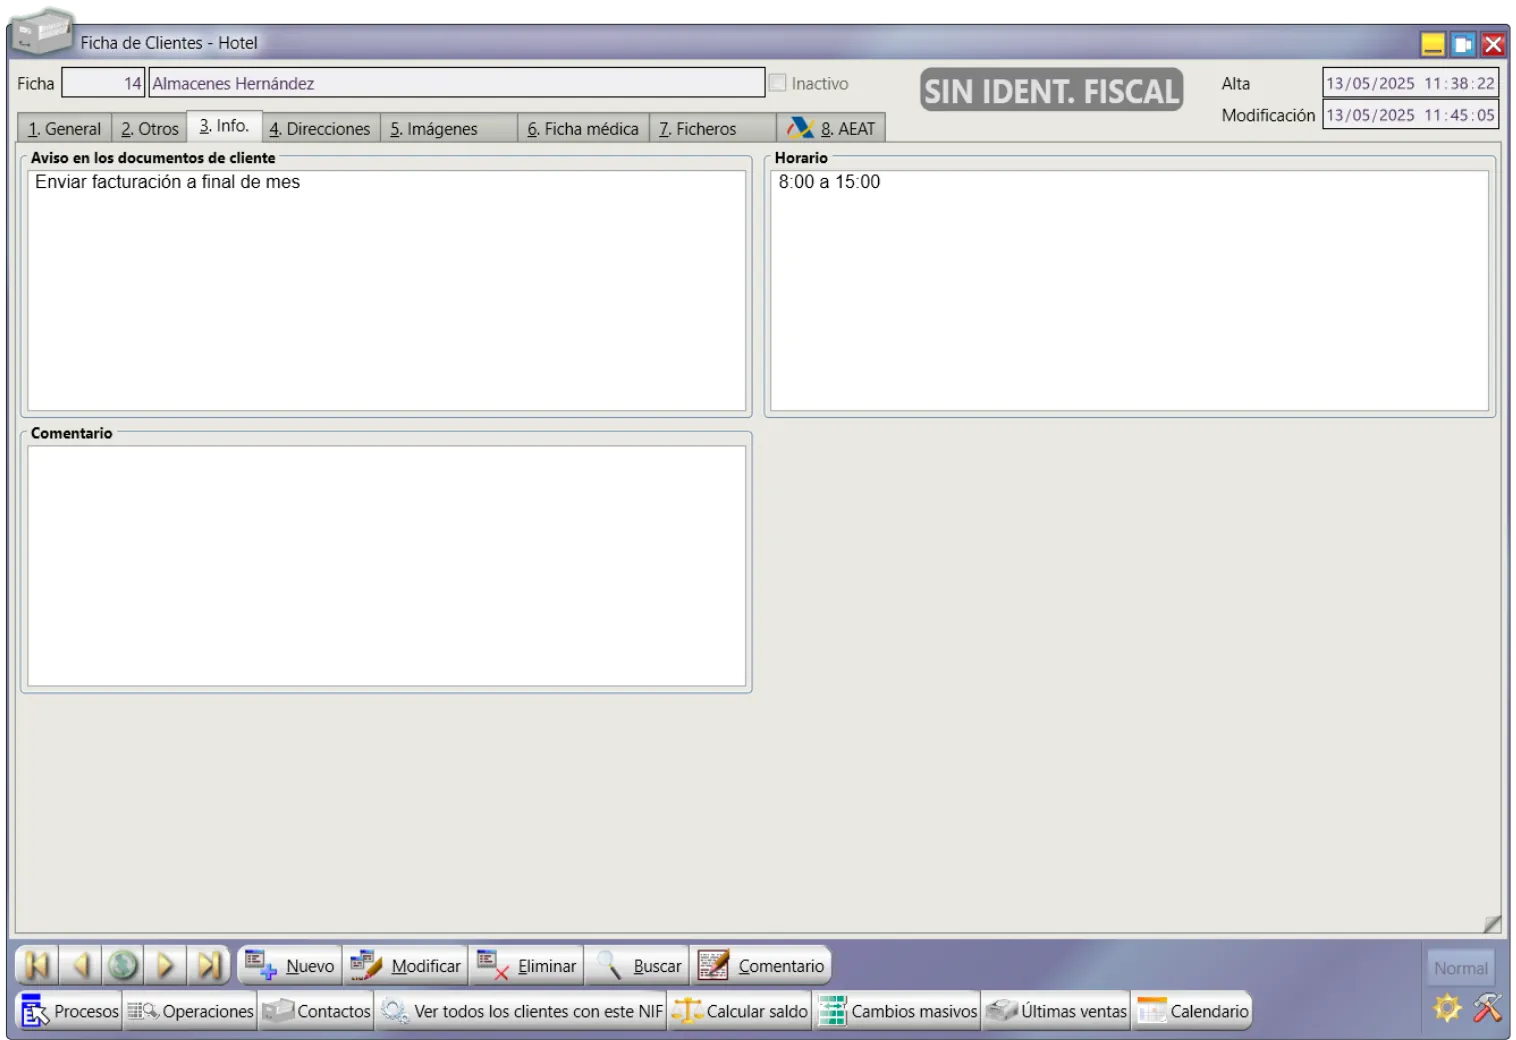The image size is (1516, 1040).
Task: Click the Horario text field
Action: pyautogui.click(x=1129, y=290)
